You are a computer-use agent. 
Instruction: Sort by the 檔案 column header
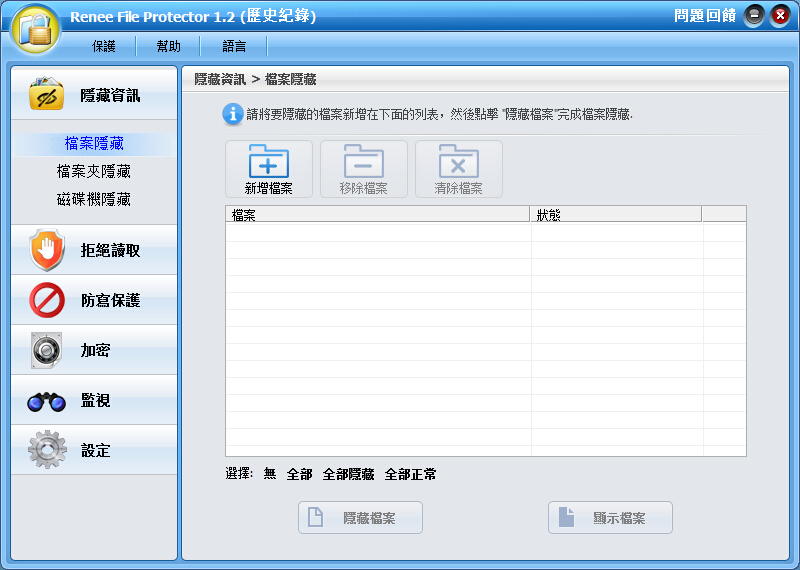[378, 214]
